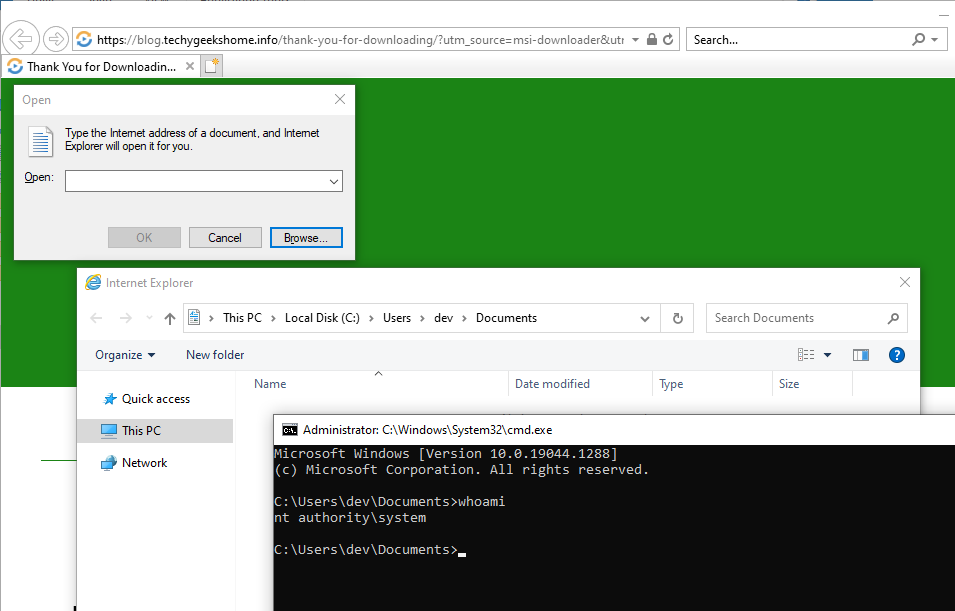Show the preview pane in file dialog

click(x=860, y=355)
